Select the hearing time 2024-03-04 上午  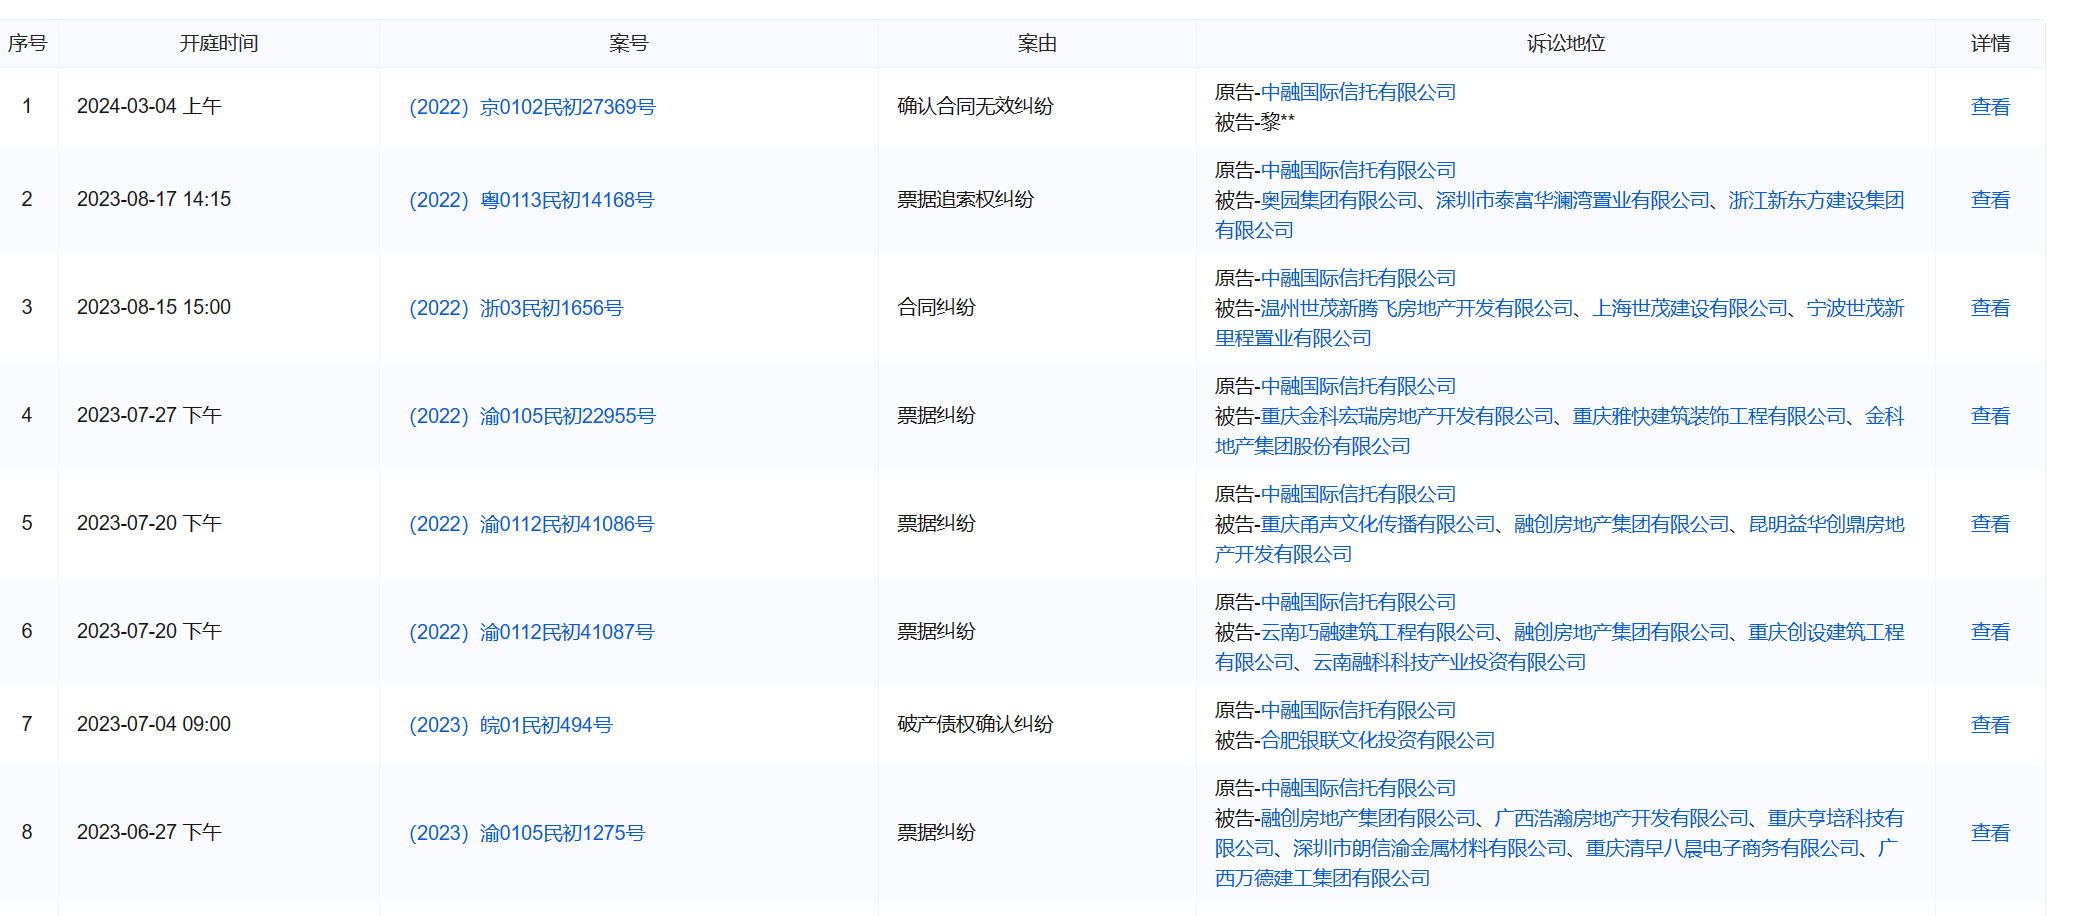pyautogui.click(x=149, y=106)
